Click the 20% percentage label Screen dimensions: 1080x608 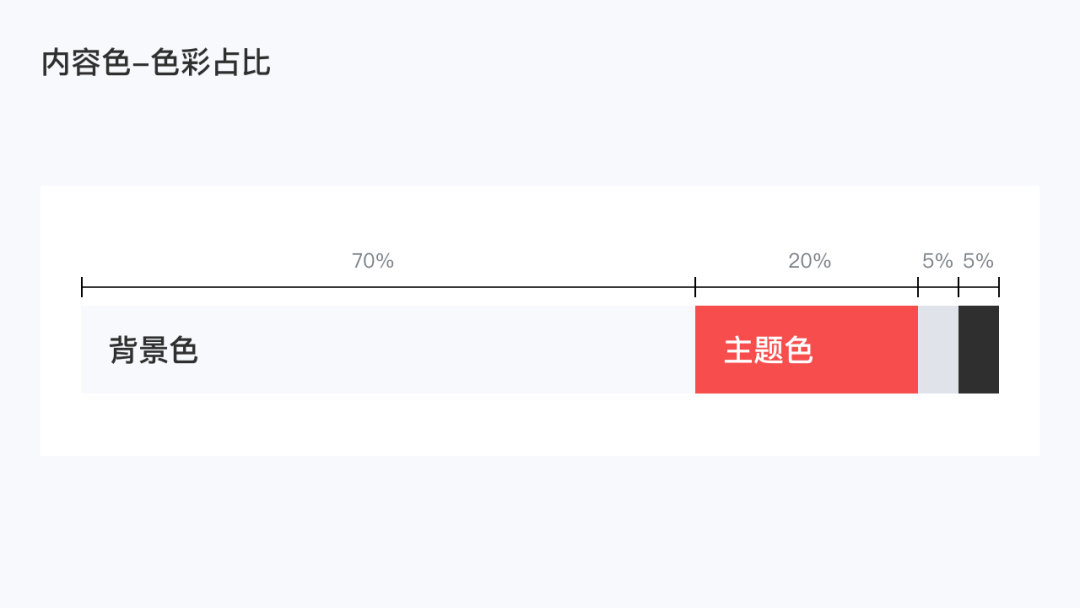(809, 261)
